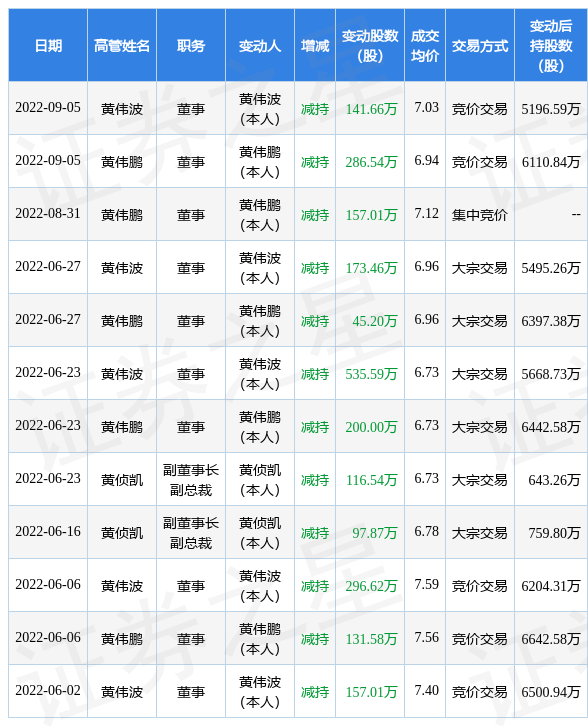Screen dimensions: 588x726
Task: Click the 交易方式 header
Action: [x=480, y=45]
